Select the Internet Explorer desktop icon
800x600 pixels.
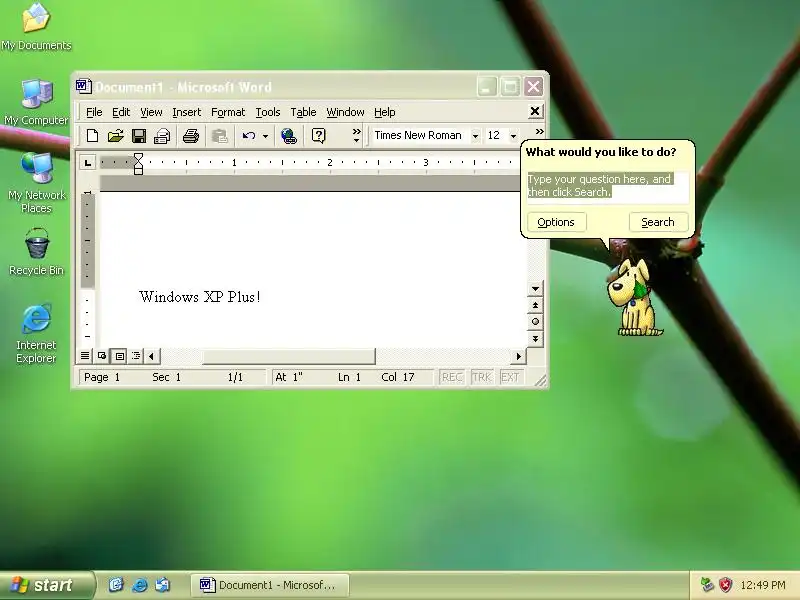pyautogui.click(x=36, y=334)
